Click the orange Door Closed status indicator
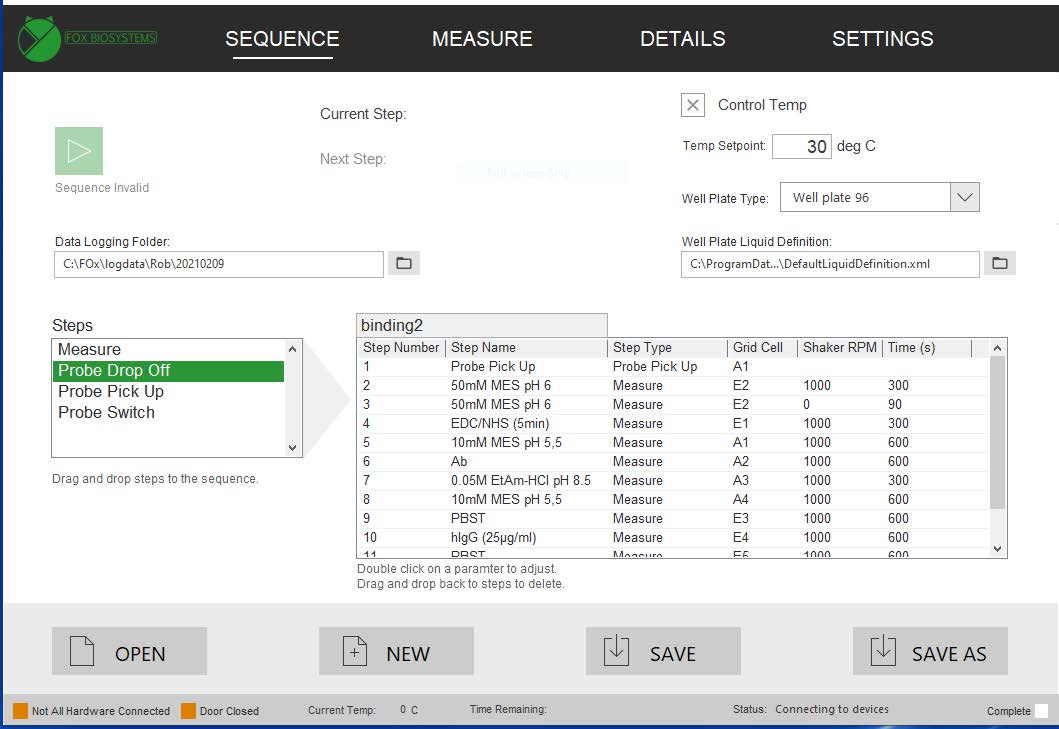This screenshot has width=1059, height=729. tap(188, 711)
